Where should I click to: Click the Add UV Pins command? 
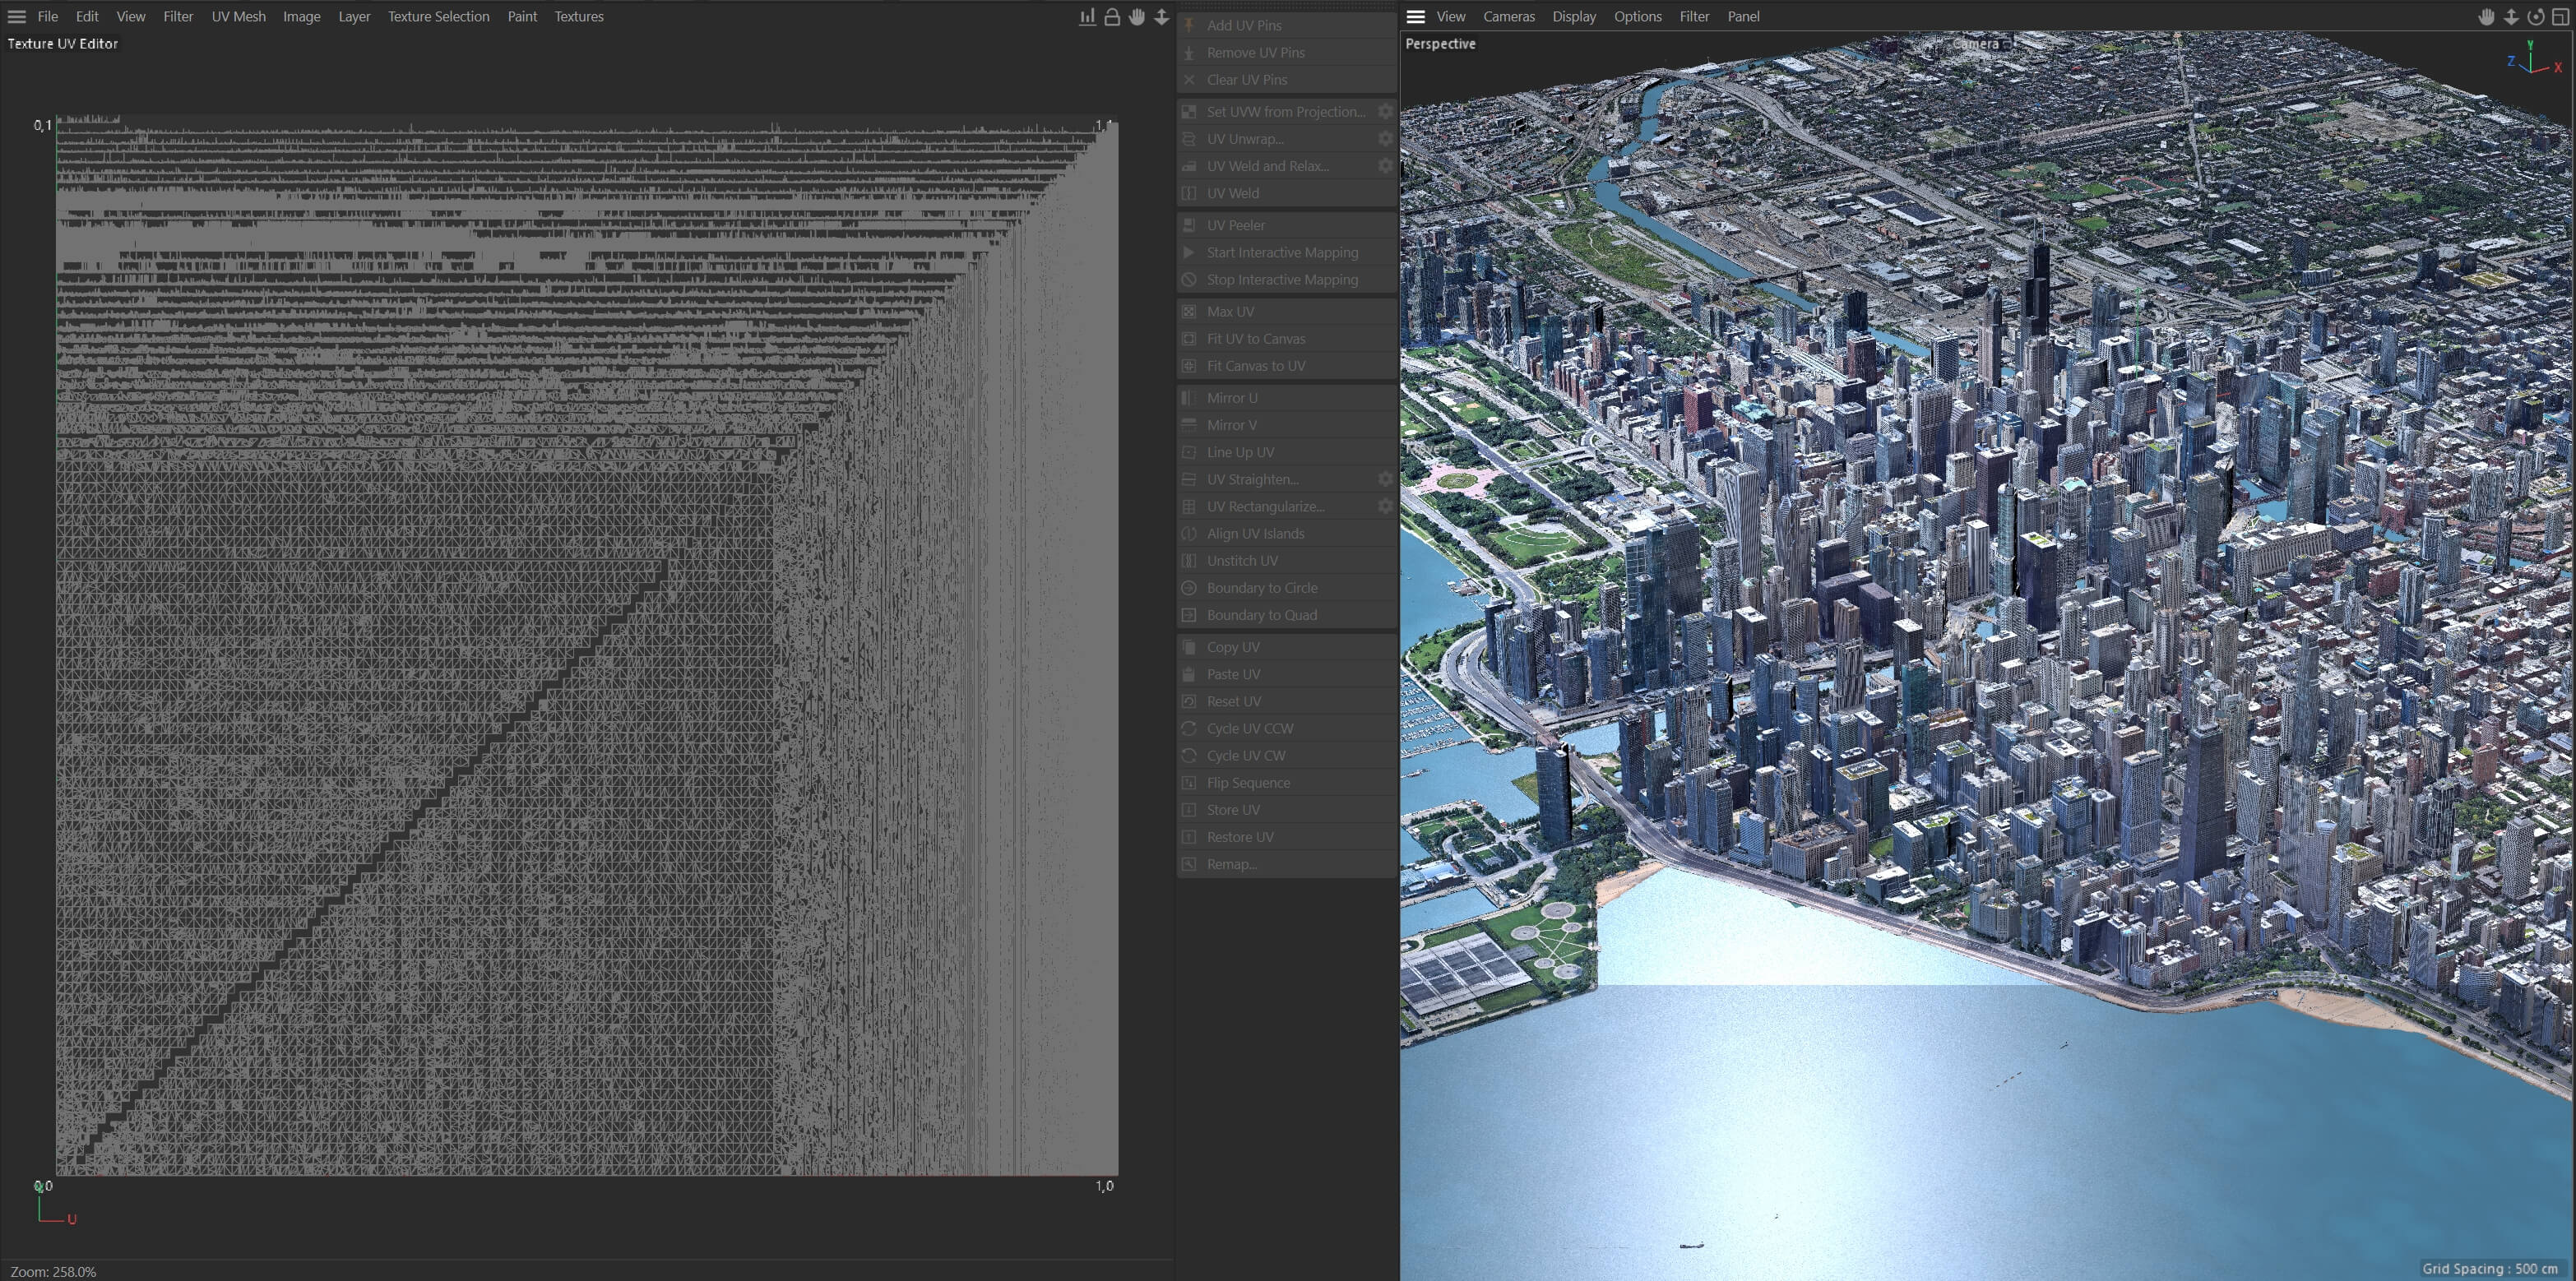1287,25
